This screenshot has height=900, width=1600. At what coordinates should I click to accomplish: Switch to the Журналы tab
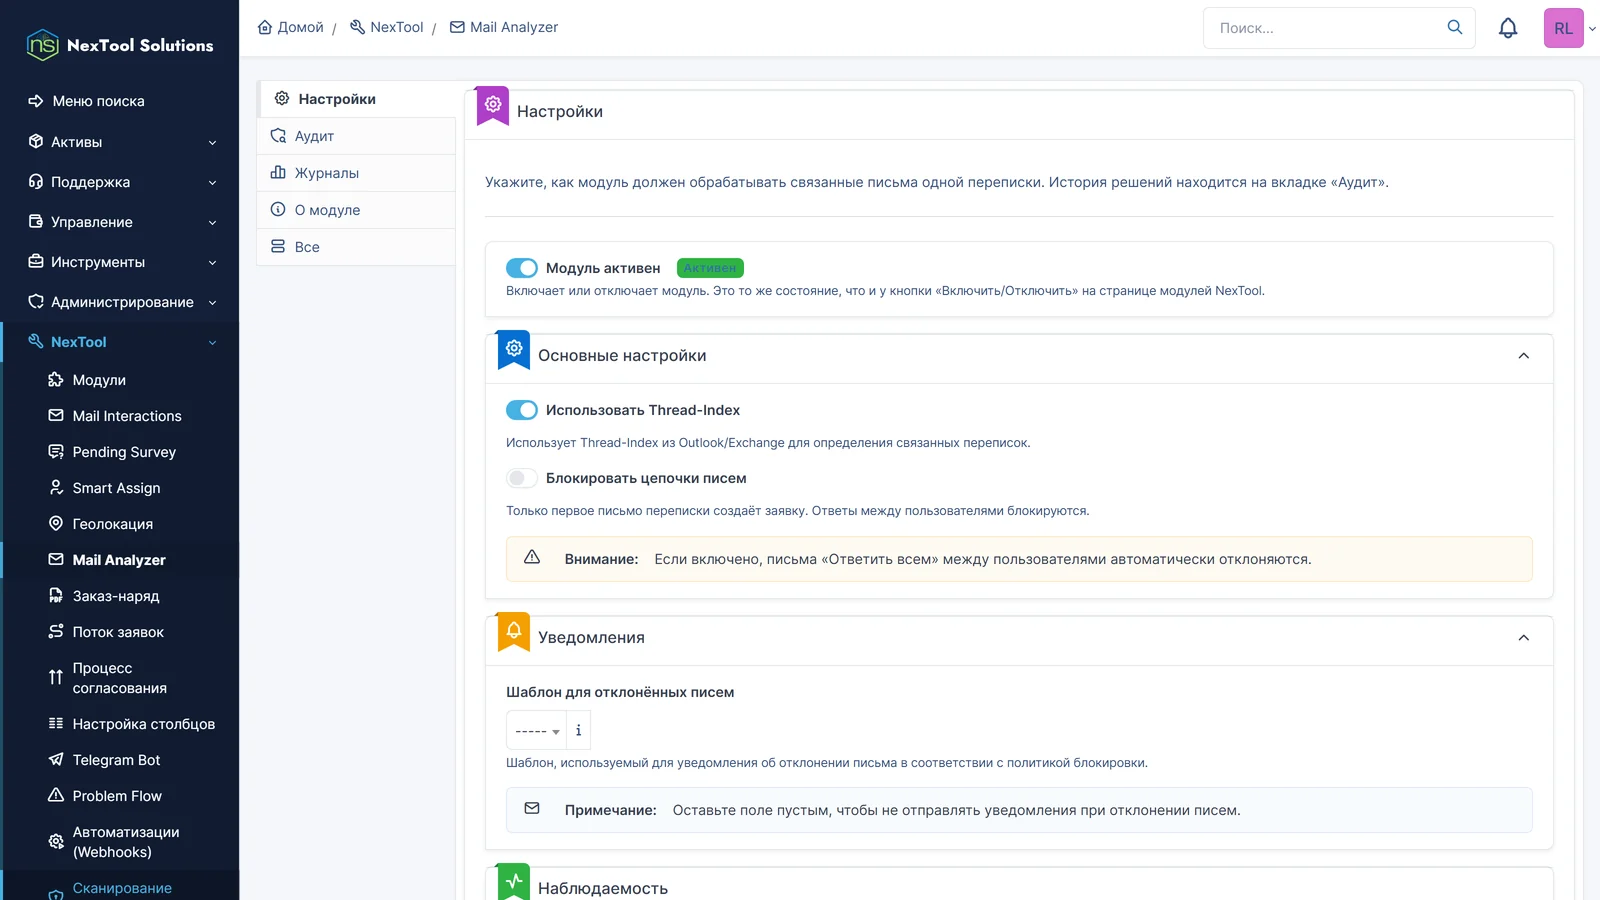click(x=356, y=173)
